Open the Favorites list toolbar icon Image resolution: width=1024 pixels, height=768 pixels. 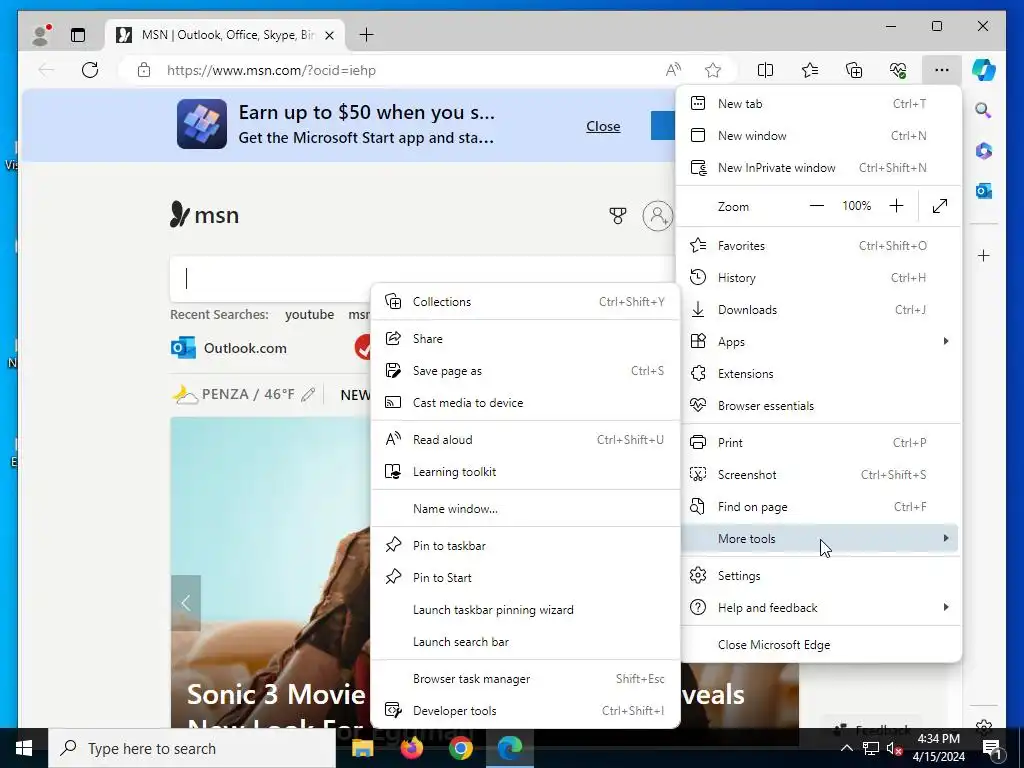click(810, 70)
